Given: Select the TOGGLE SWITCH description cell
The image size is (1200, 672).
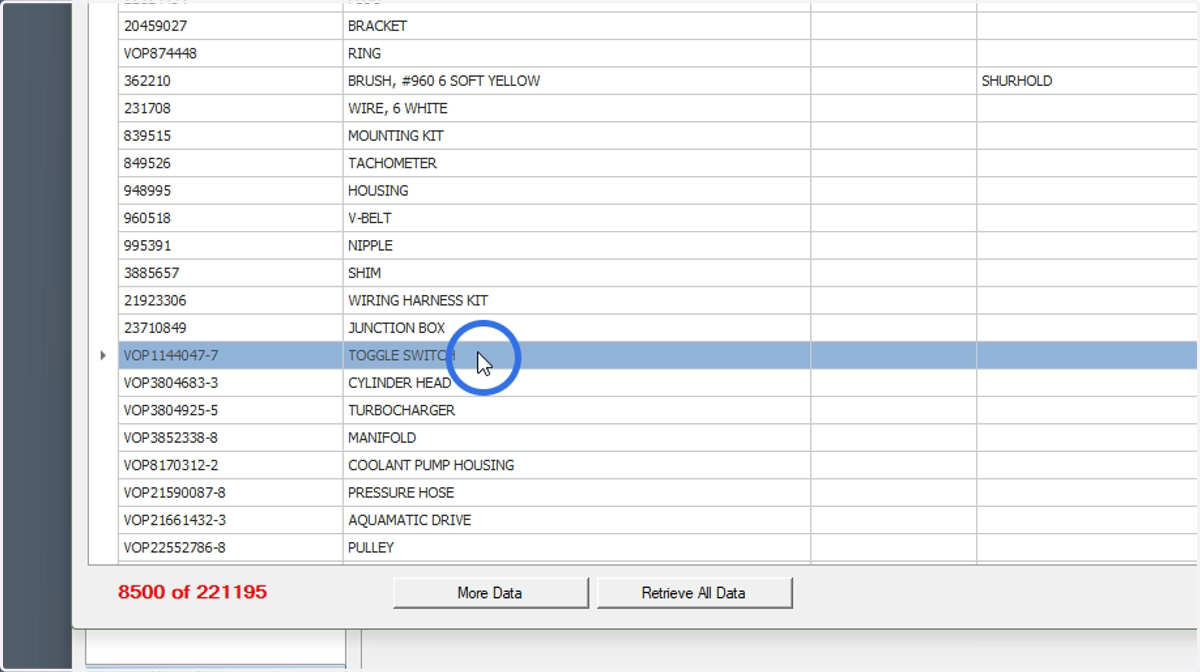Looking at the screenshot, I should tap(576, 356).
